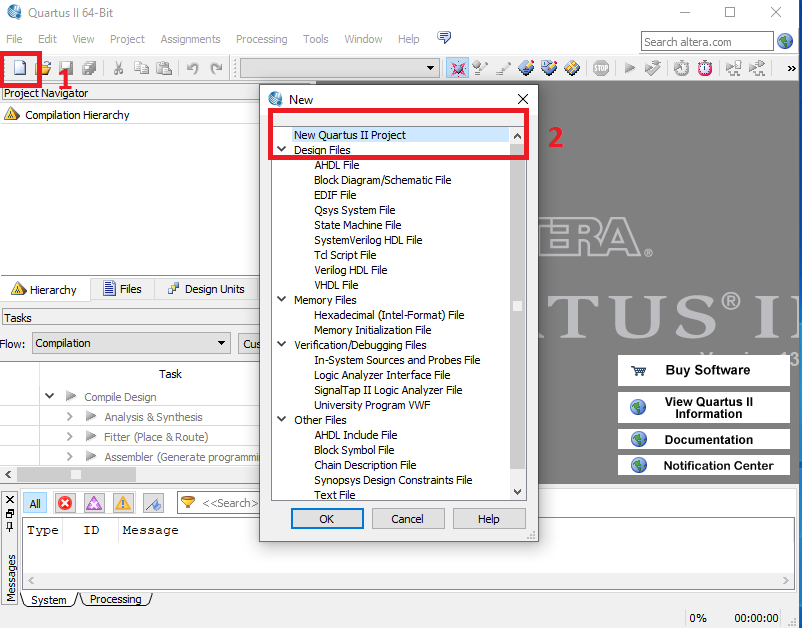Click the Buy Software button
This screenshot has height=628, width=802.
704,370
